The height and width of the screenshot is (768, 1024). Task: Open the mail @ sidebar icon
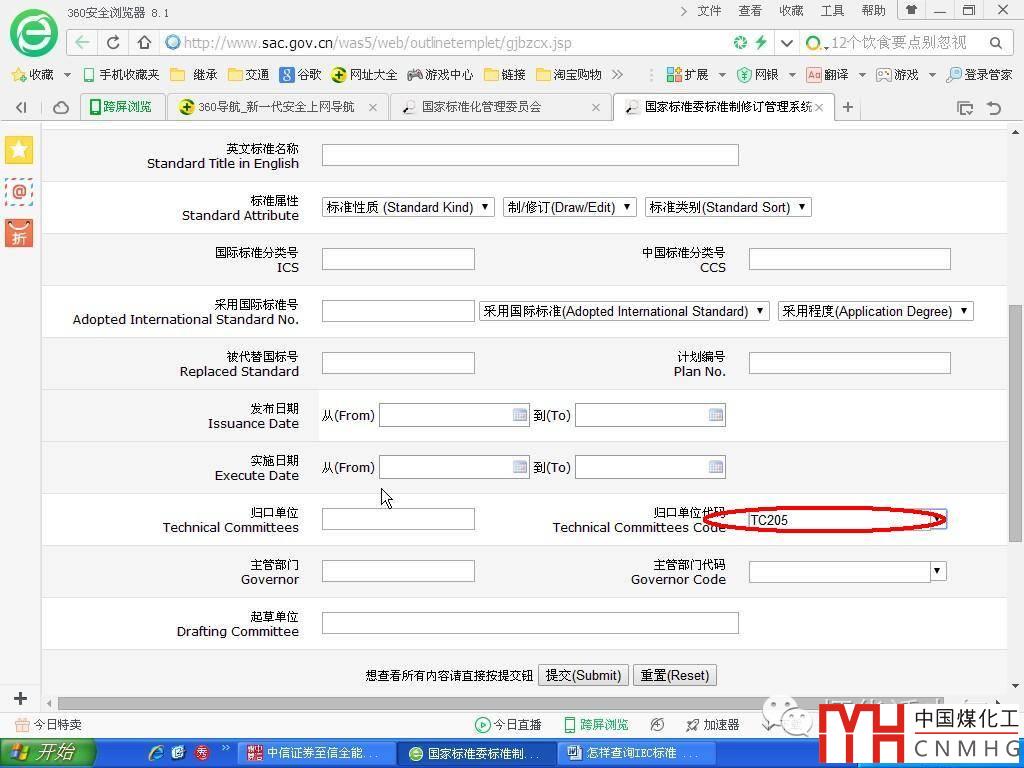point(19,191)
